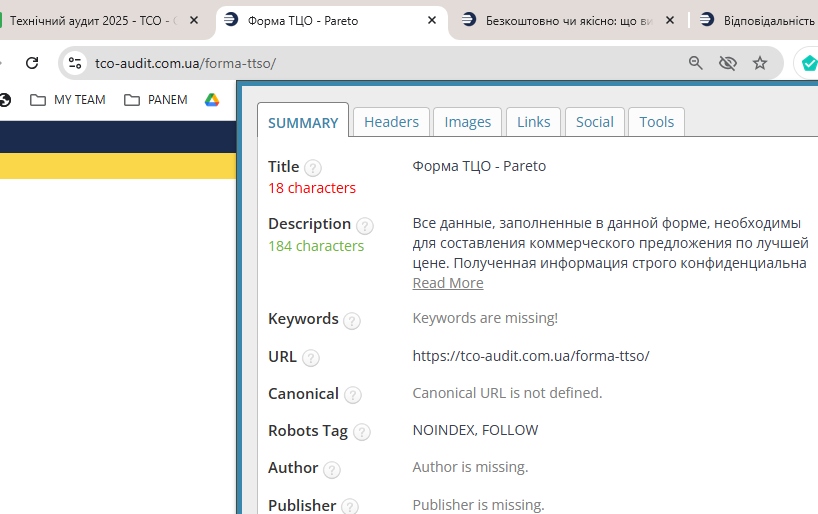Click the green checkmark extension icon
Viewport: 818px width, 514px height.
click(808, 63)
